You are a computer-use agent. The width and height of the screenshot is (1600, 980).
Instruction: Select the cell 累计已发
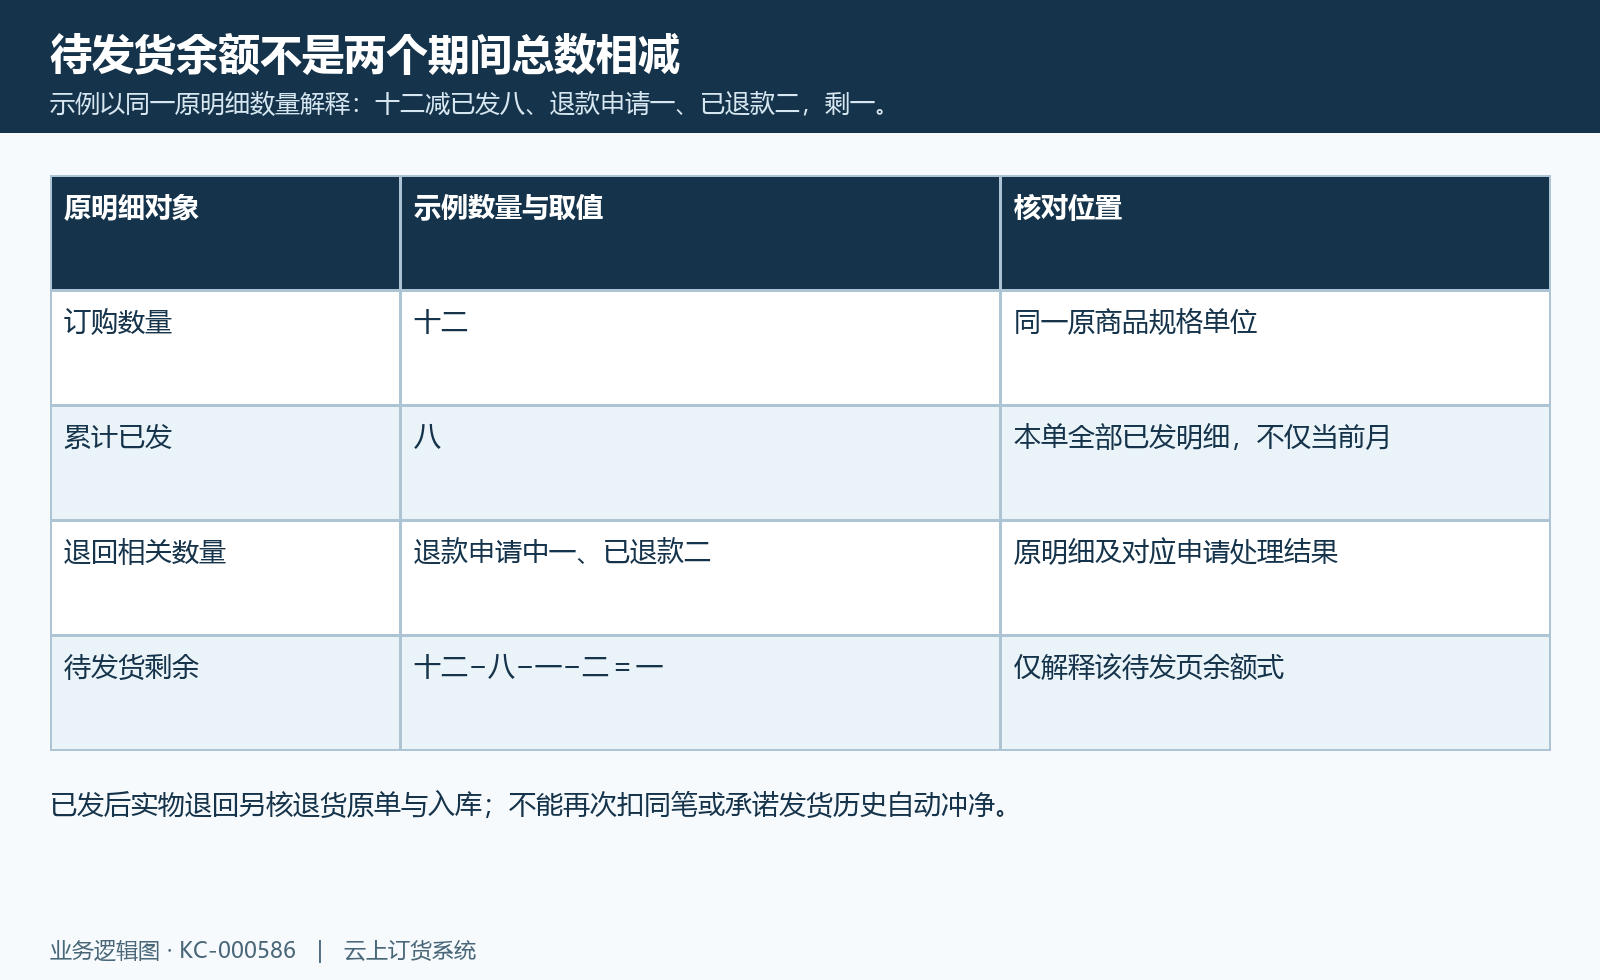(226, 463)
